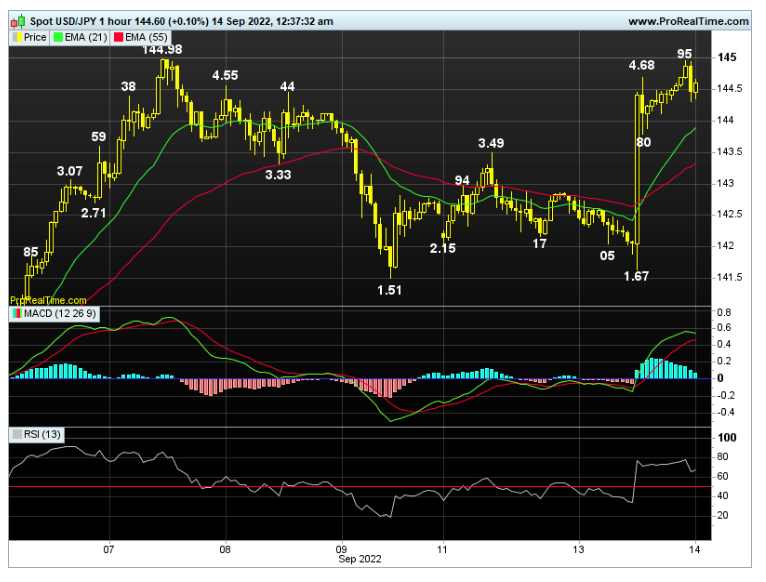Screen dimensions: 766x582
Task: Click the 'Sep 2022' month label
Action: [x=360, y=559]
